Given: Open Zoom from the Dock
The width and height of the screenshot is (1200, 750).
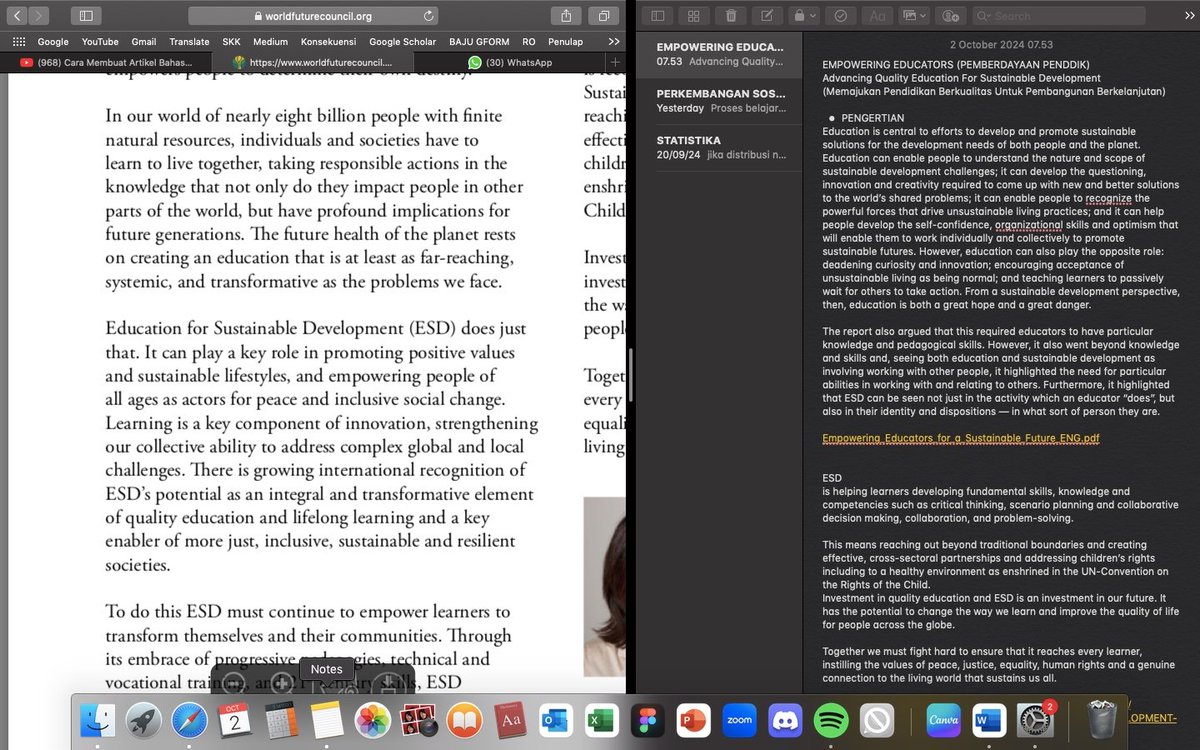Looking at the screenshot, I should [739, 720].
